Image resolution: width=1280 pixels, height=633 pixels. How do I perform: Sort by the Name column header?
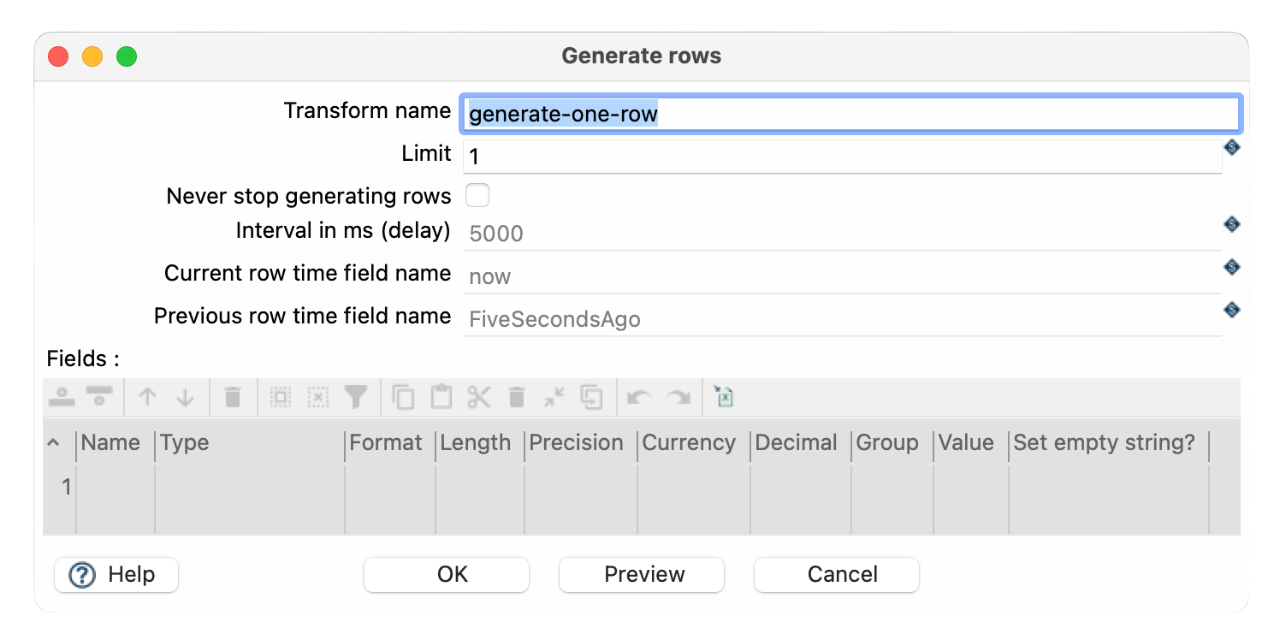coord(111,443)
